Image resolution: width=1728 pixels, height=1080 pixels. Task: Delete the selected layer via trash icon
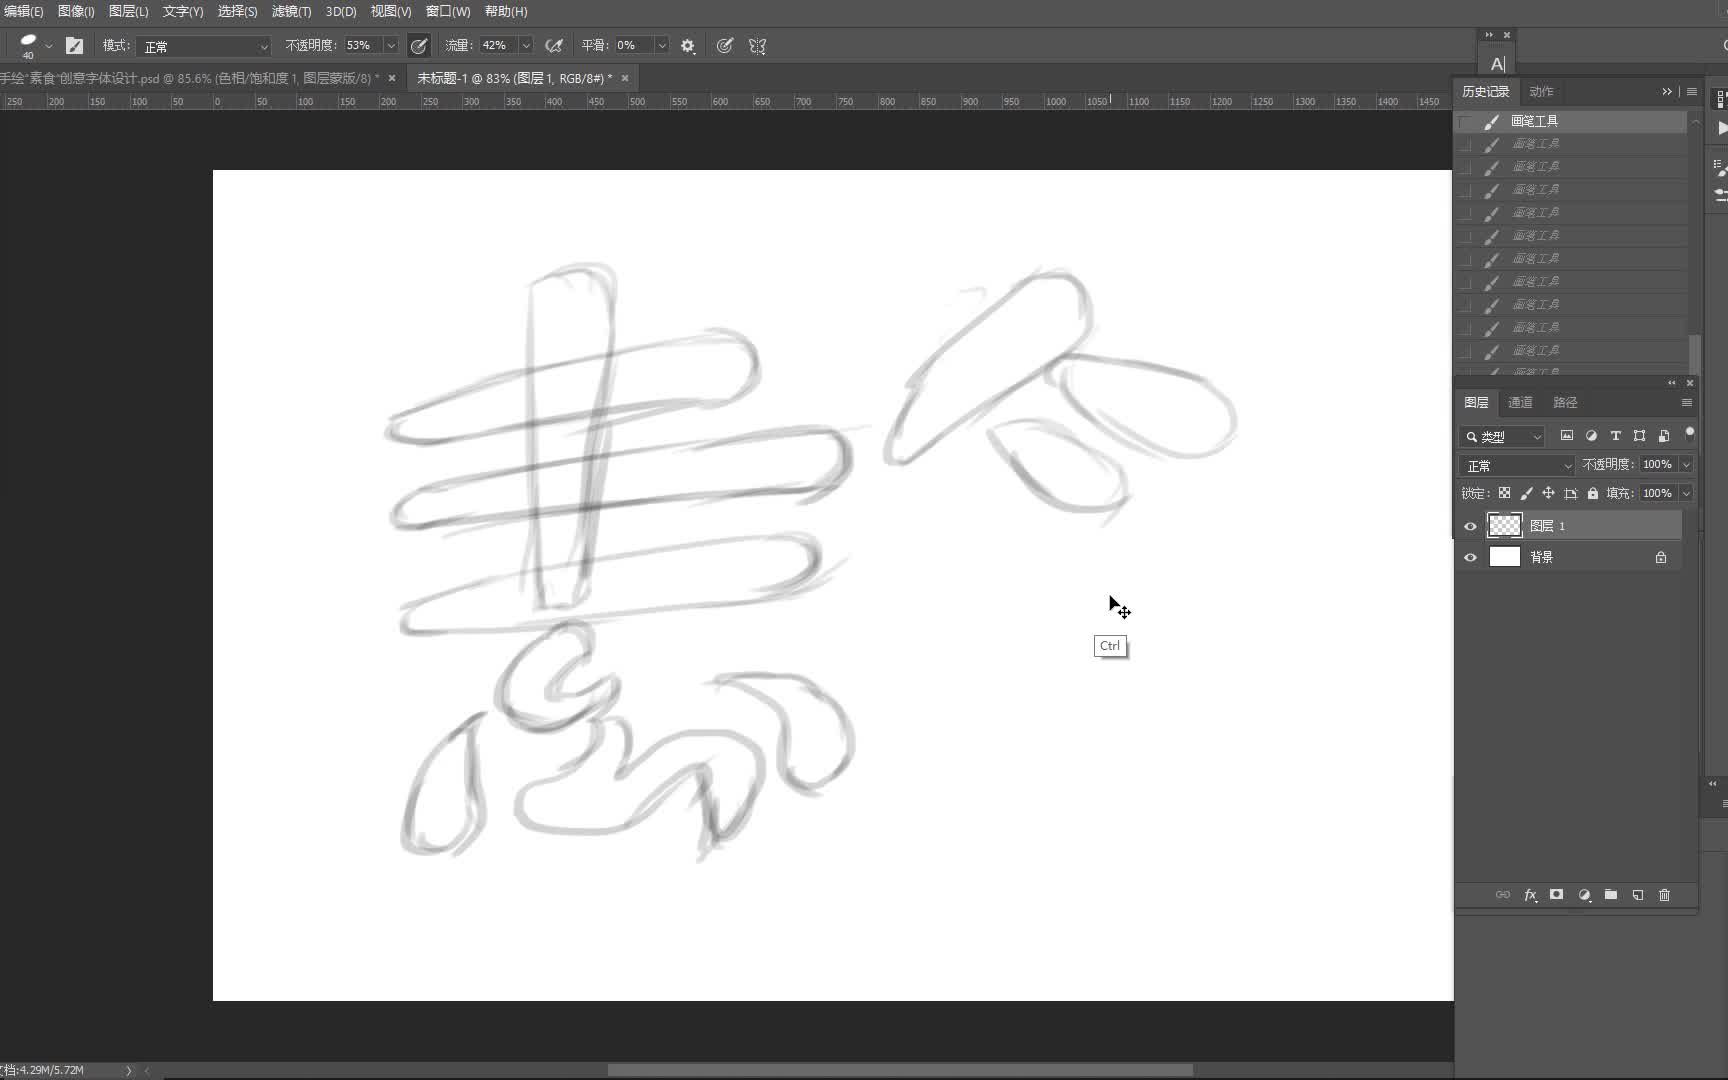pos(1665,895)
